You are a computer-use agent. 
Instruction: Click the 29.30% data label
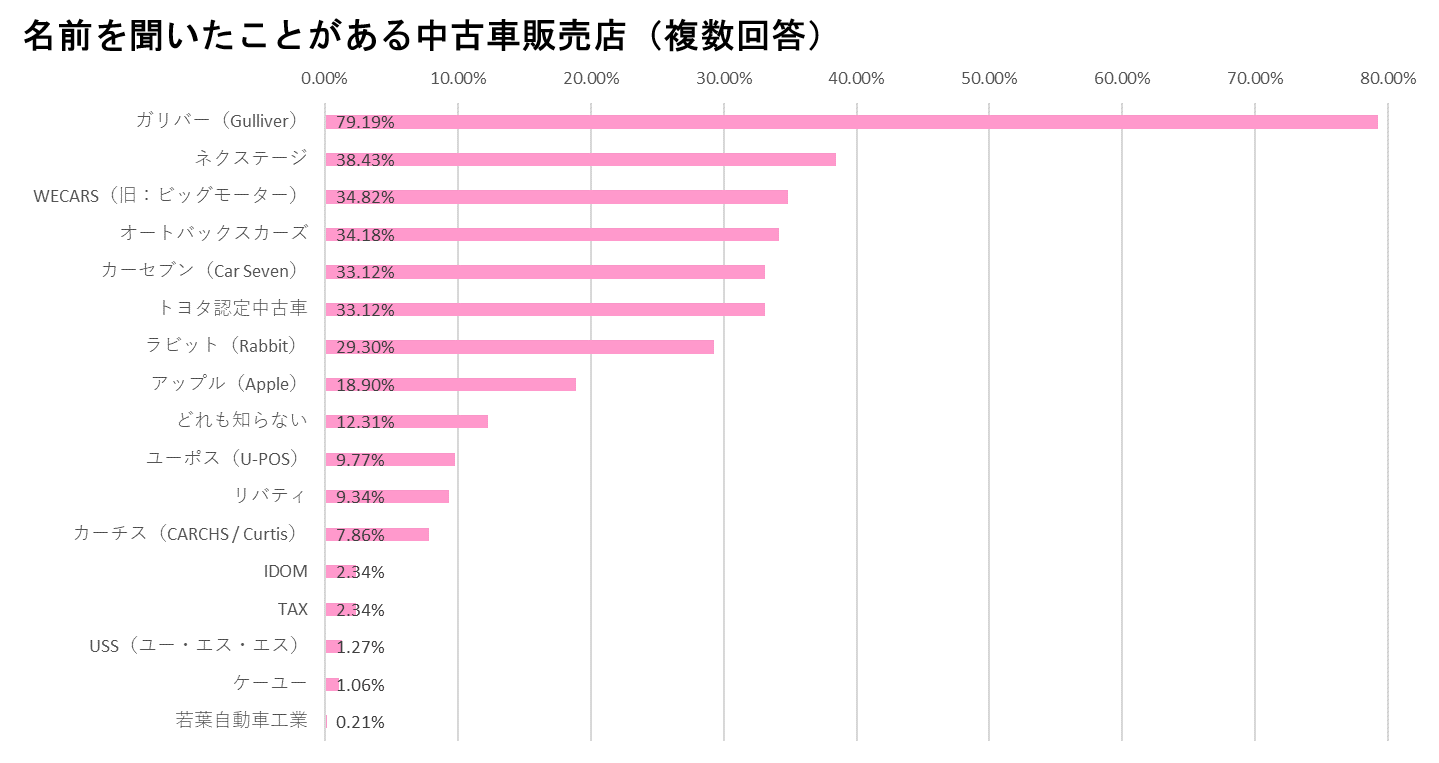pos(365,347)
